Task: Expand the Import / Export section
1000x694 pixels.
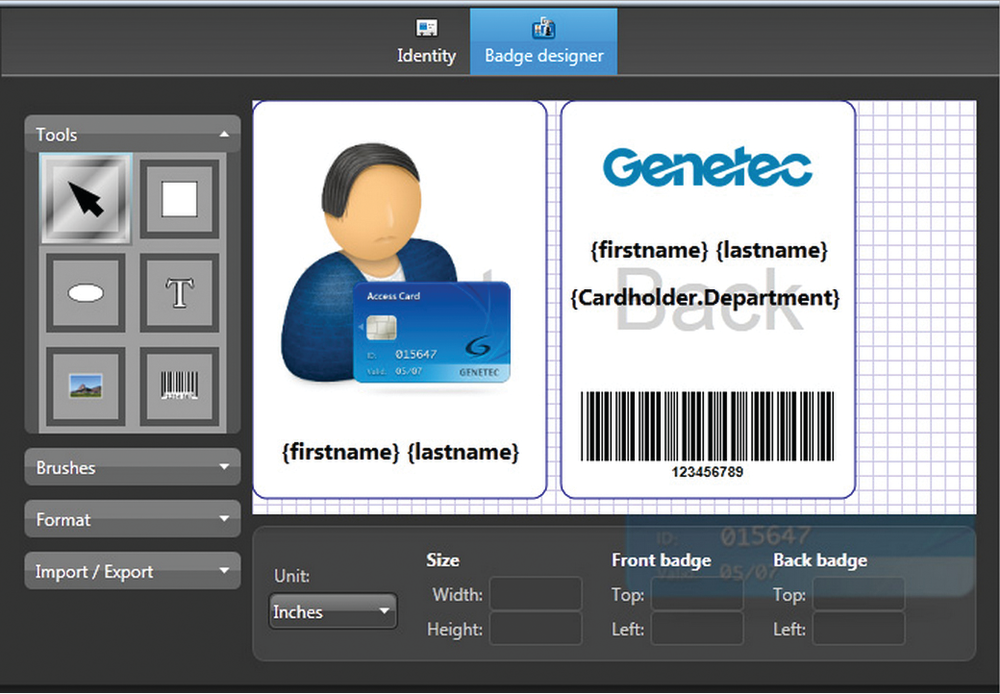Action: click(132, 571)
